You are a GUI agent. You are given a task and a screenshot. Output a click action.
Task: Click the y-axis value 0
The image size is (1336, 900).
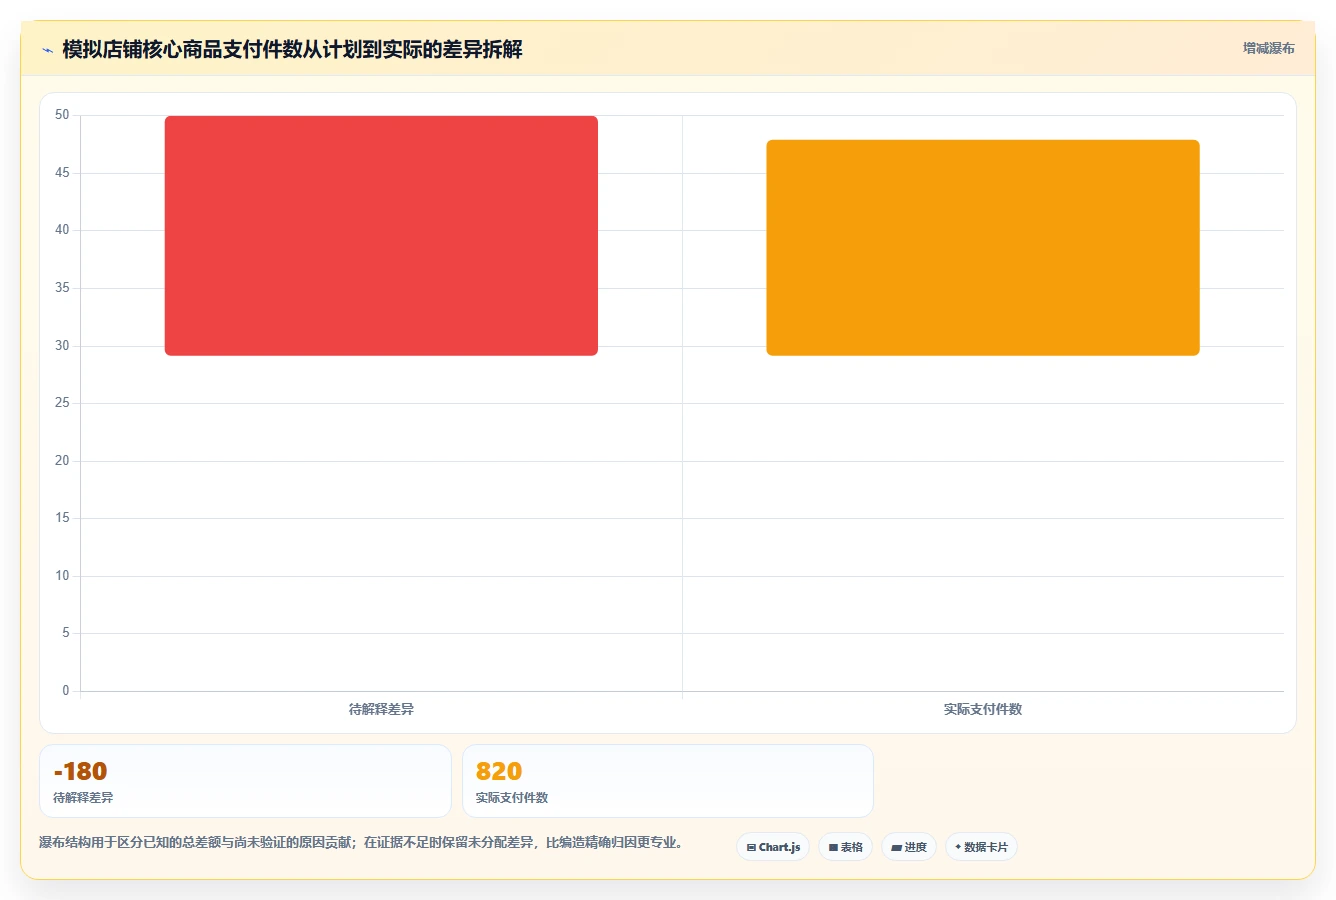tap(66, 691)
